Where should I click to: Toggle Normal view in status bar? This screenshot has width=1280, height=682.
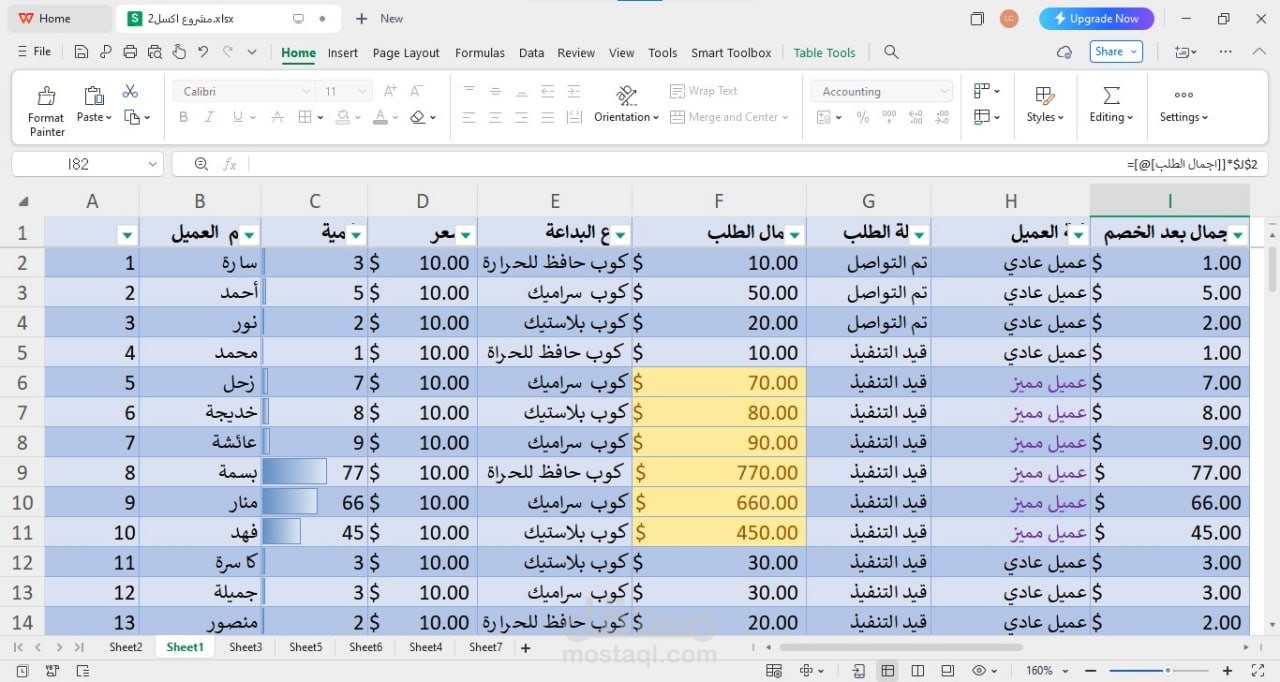coord(887,670)
